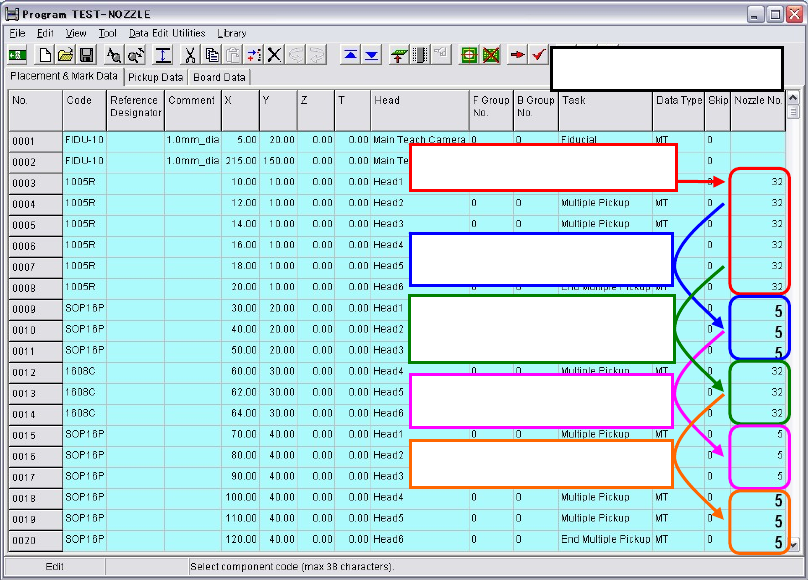Click the blue move-to-bottom arrow icon
This screenshot has width=808, height=580.
tap(371, 55)
